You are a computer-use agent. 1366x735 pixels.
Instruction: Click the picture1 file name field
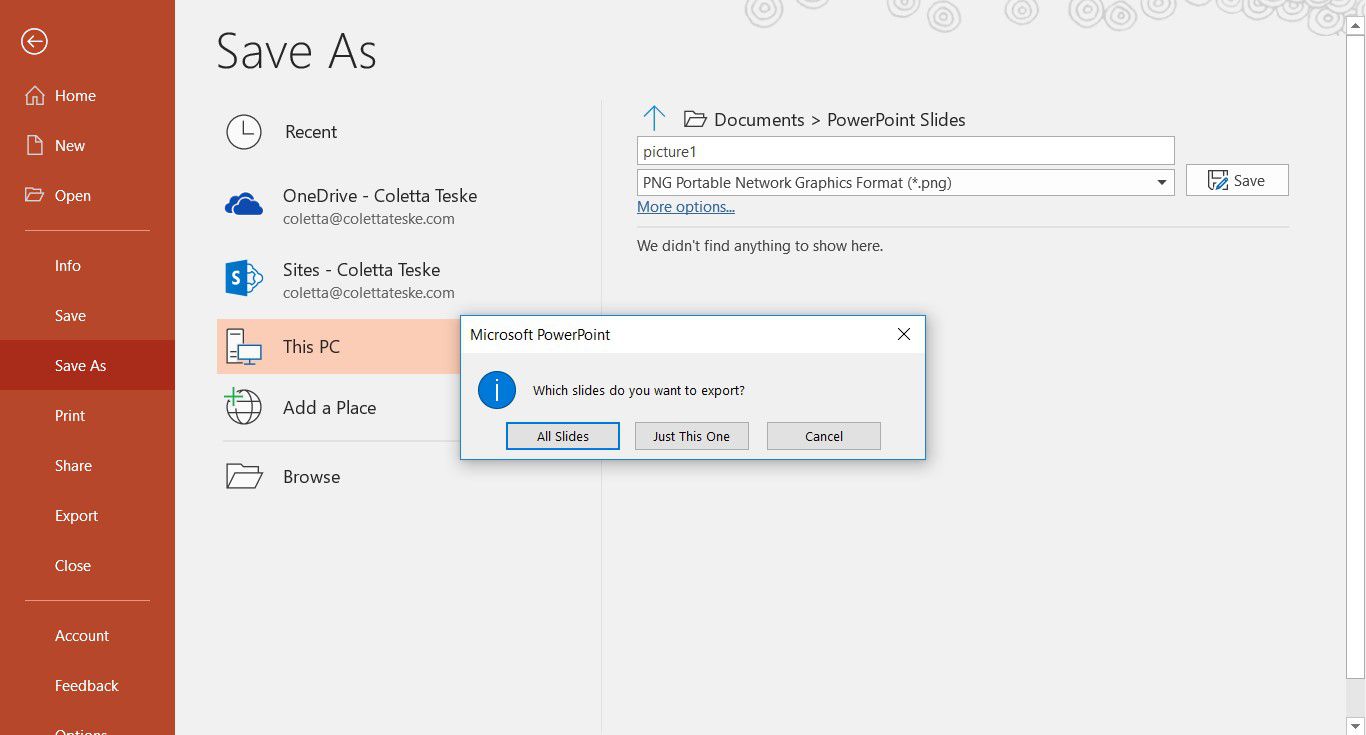click(906, 151)
